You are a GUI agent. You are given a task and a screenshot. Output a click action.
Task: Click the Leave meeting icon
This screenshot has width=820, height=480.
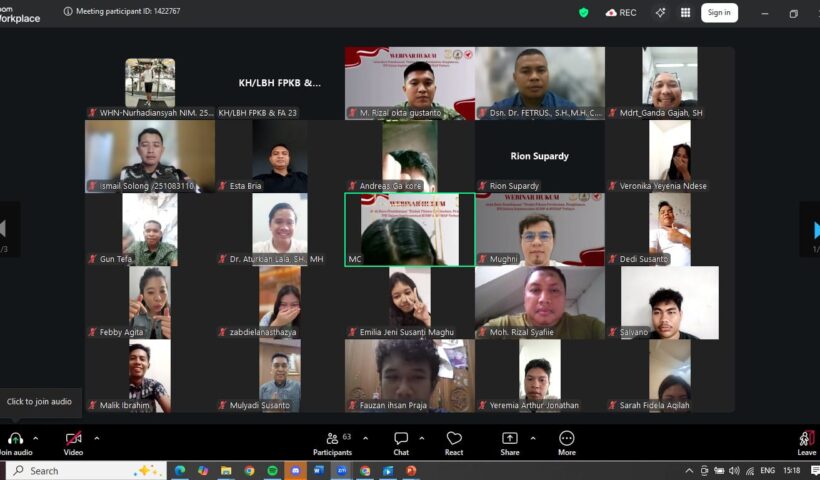(806, 438)
